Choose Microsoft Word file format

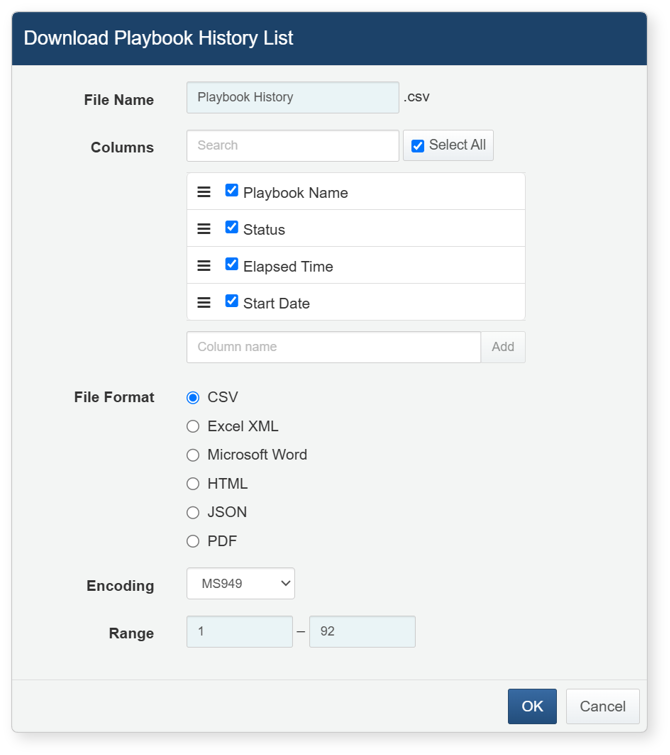point(193,455)
